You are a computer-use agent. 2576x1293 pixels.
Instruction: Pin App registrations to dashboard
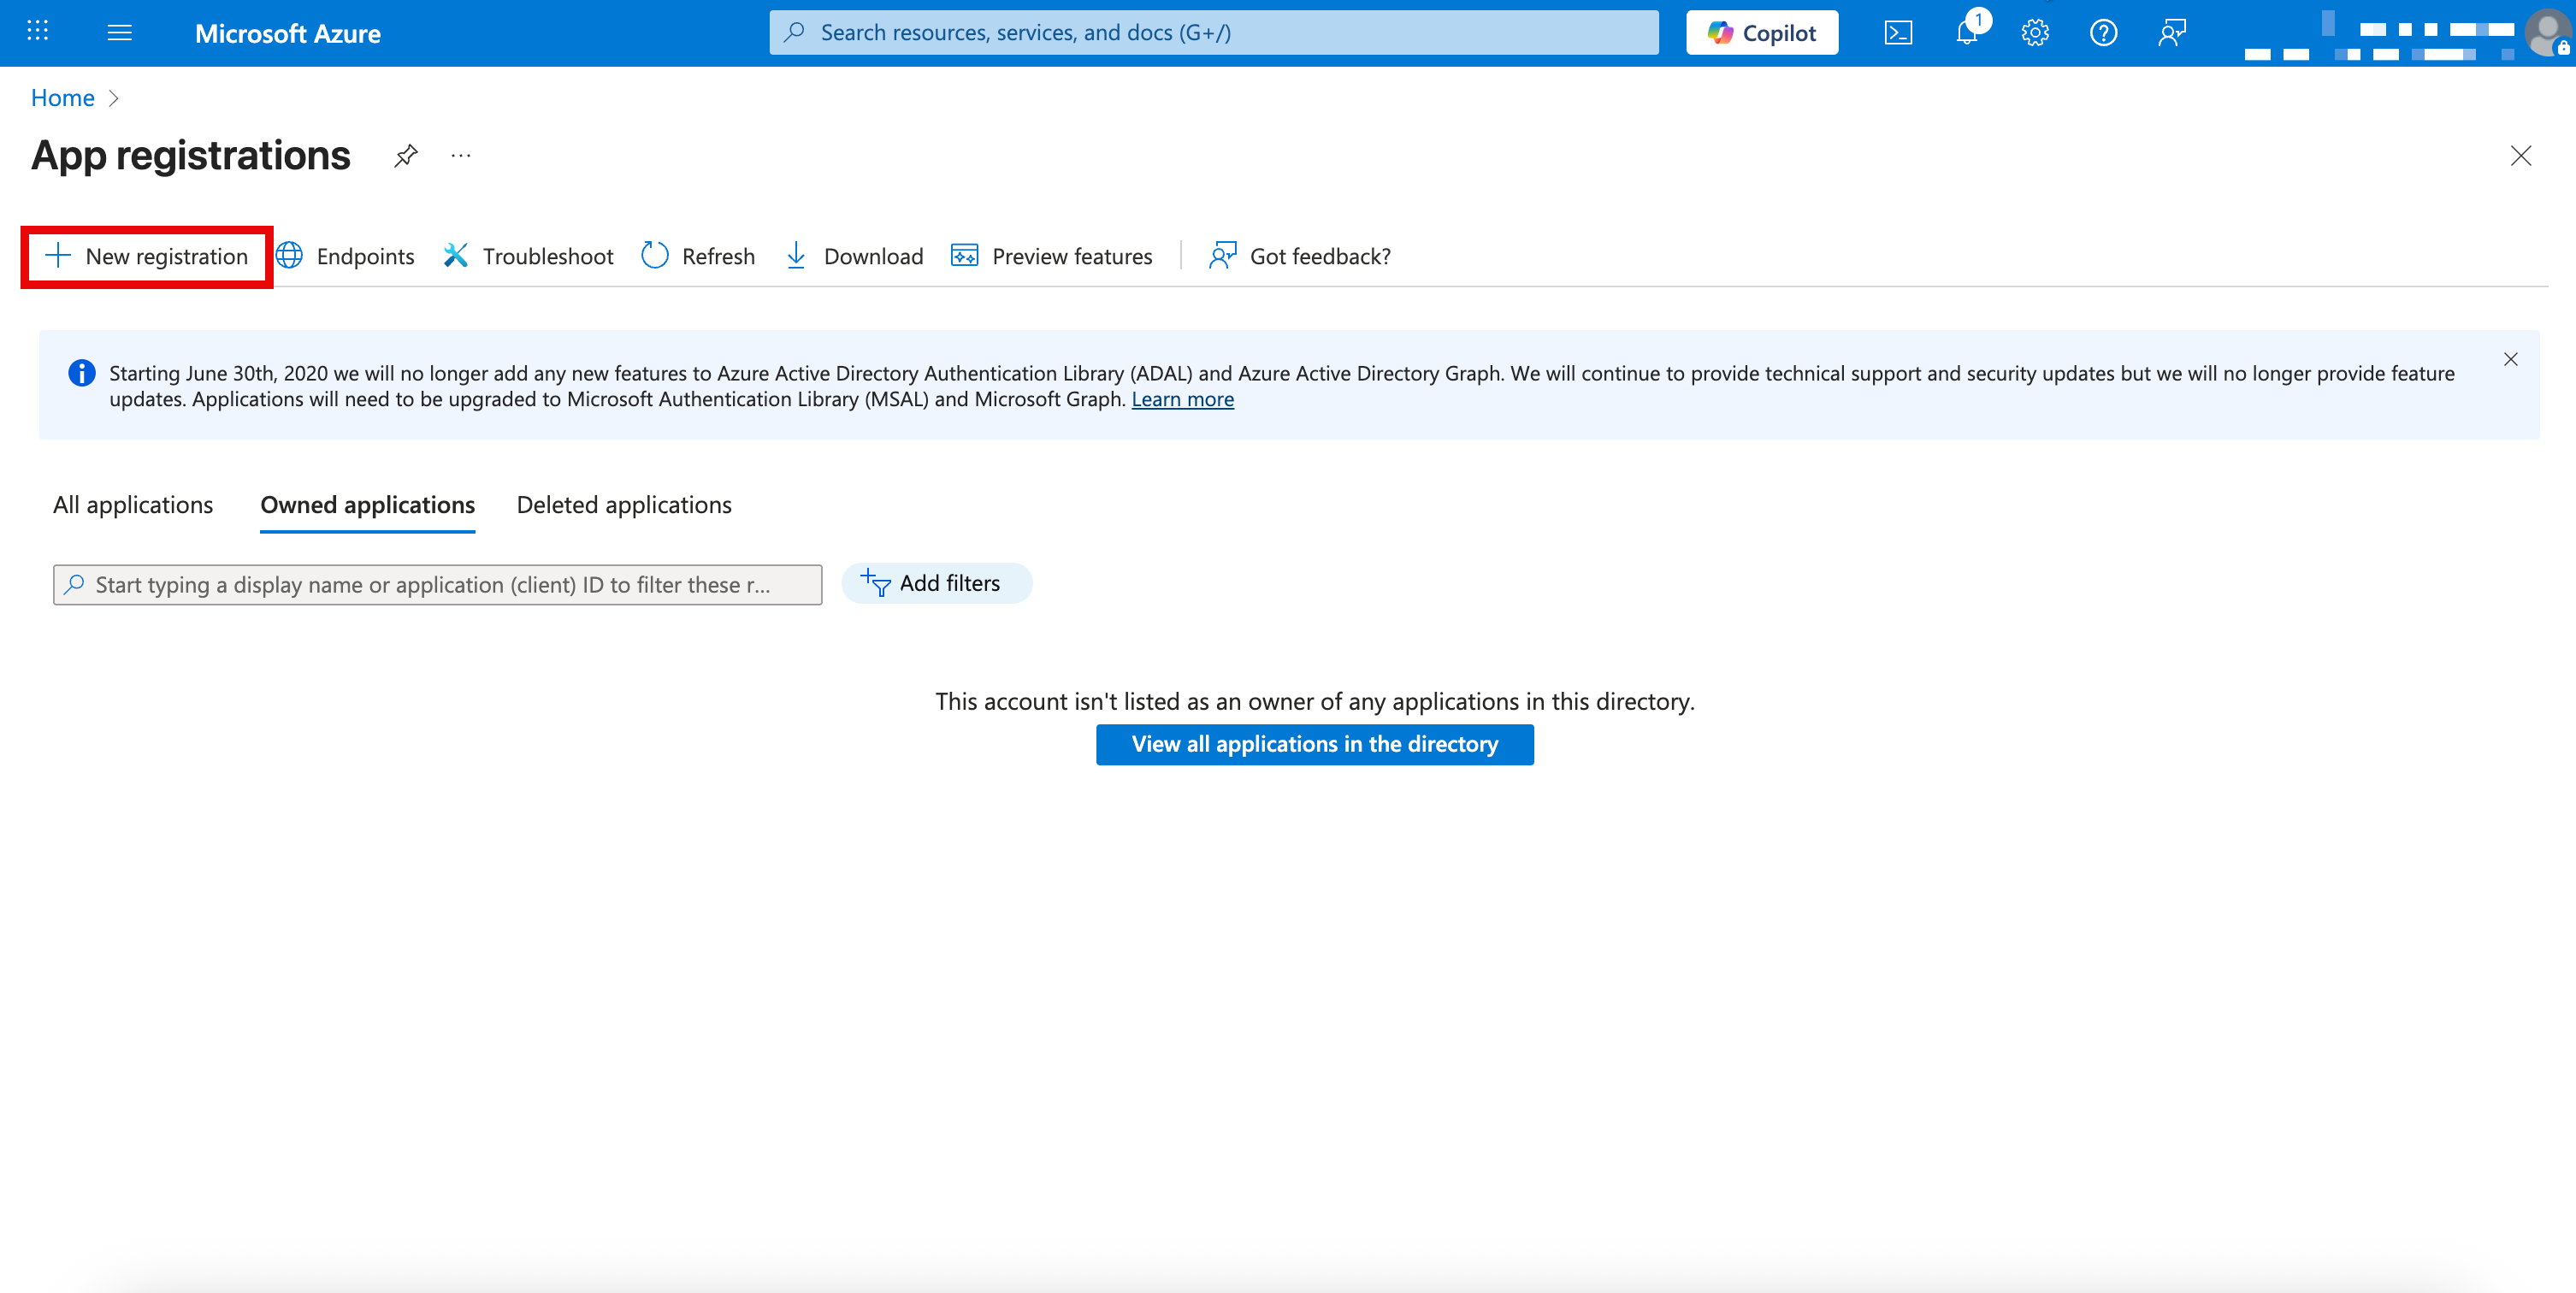coord(405,156)
